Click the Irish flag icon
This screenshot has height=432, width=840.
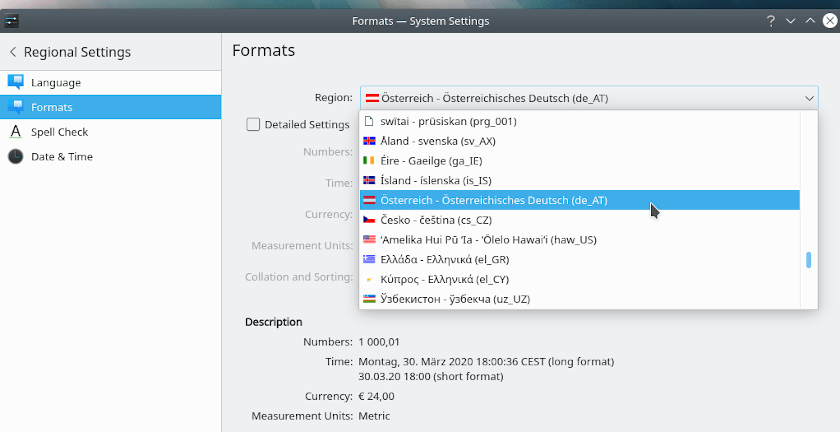[369, 160]
